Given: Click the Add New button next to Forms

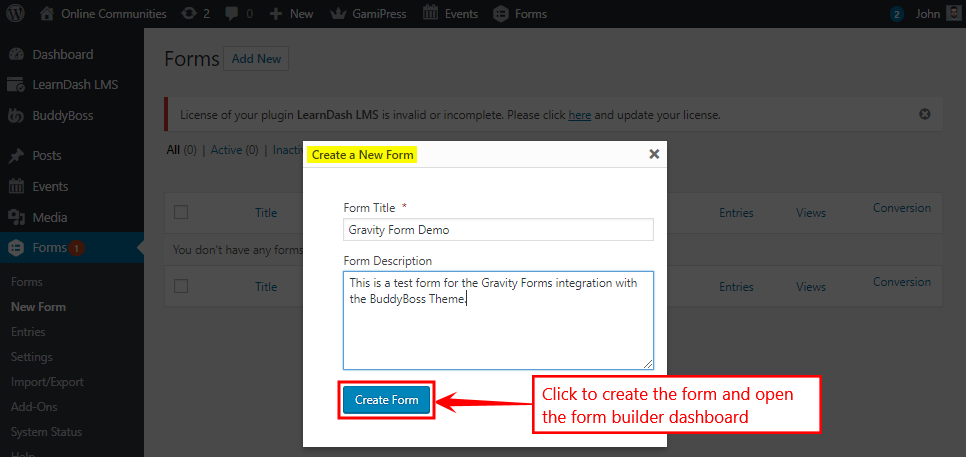Looking at the screenshot, I should (256, 59).
